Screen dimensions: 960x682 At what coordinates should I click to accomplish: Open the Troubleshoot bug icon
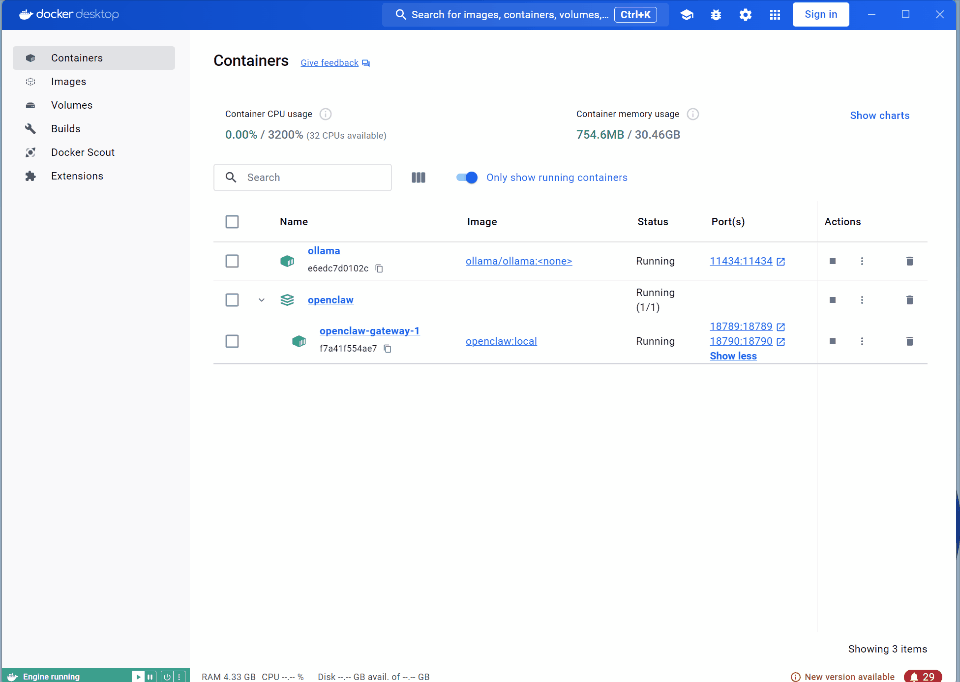pos(716,15)
